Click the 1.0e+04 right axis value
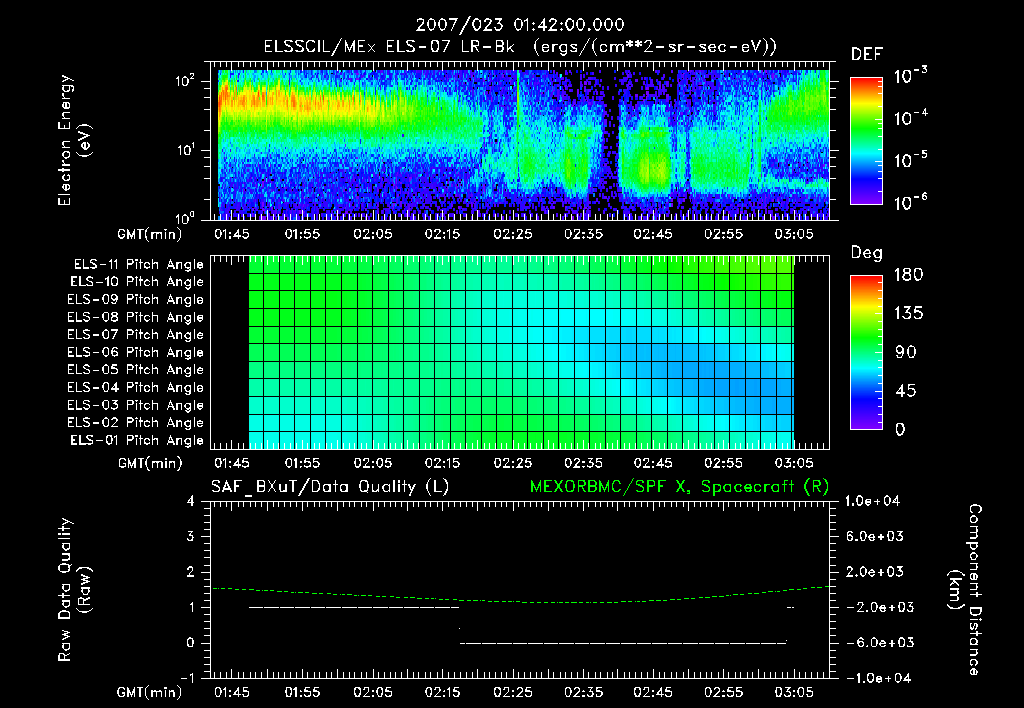1024x708 pixels. (x=872, y=501)
